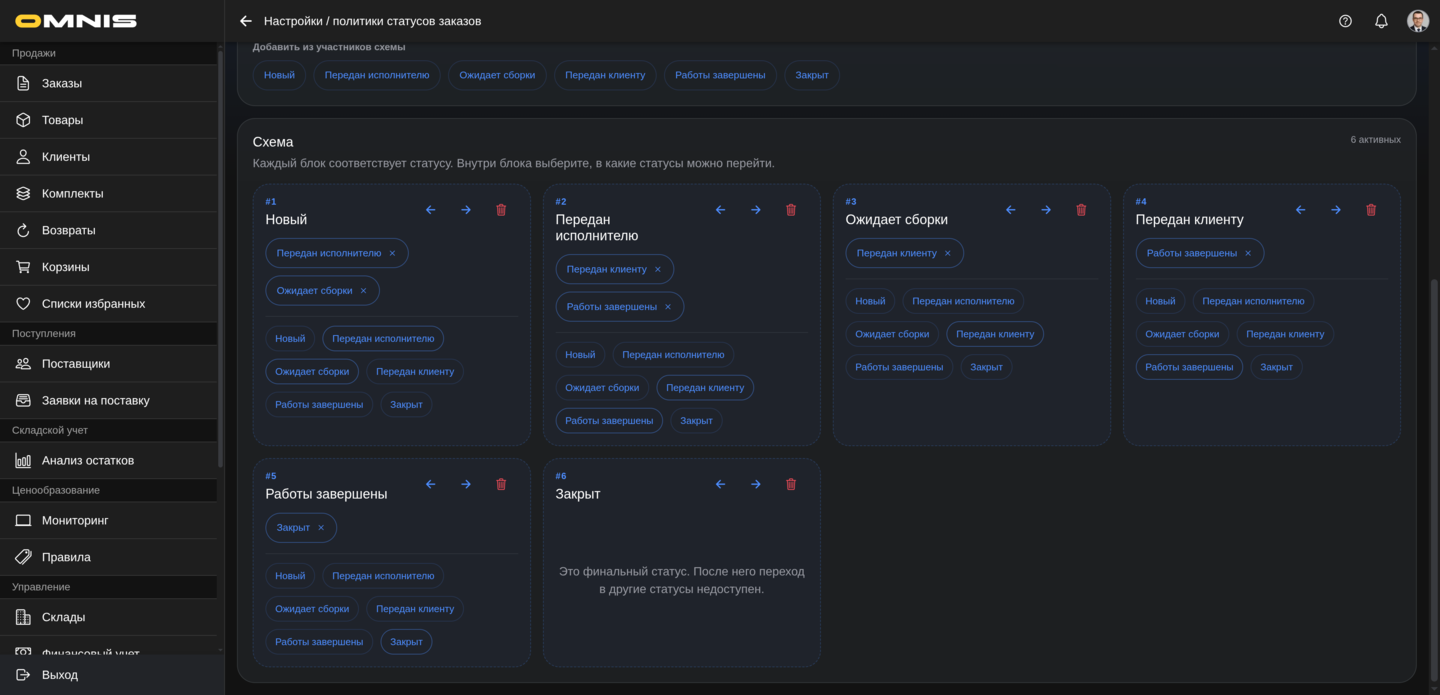
Task: Open Заказы in the sidebar
Action: pos(62,83)
